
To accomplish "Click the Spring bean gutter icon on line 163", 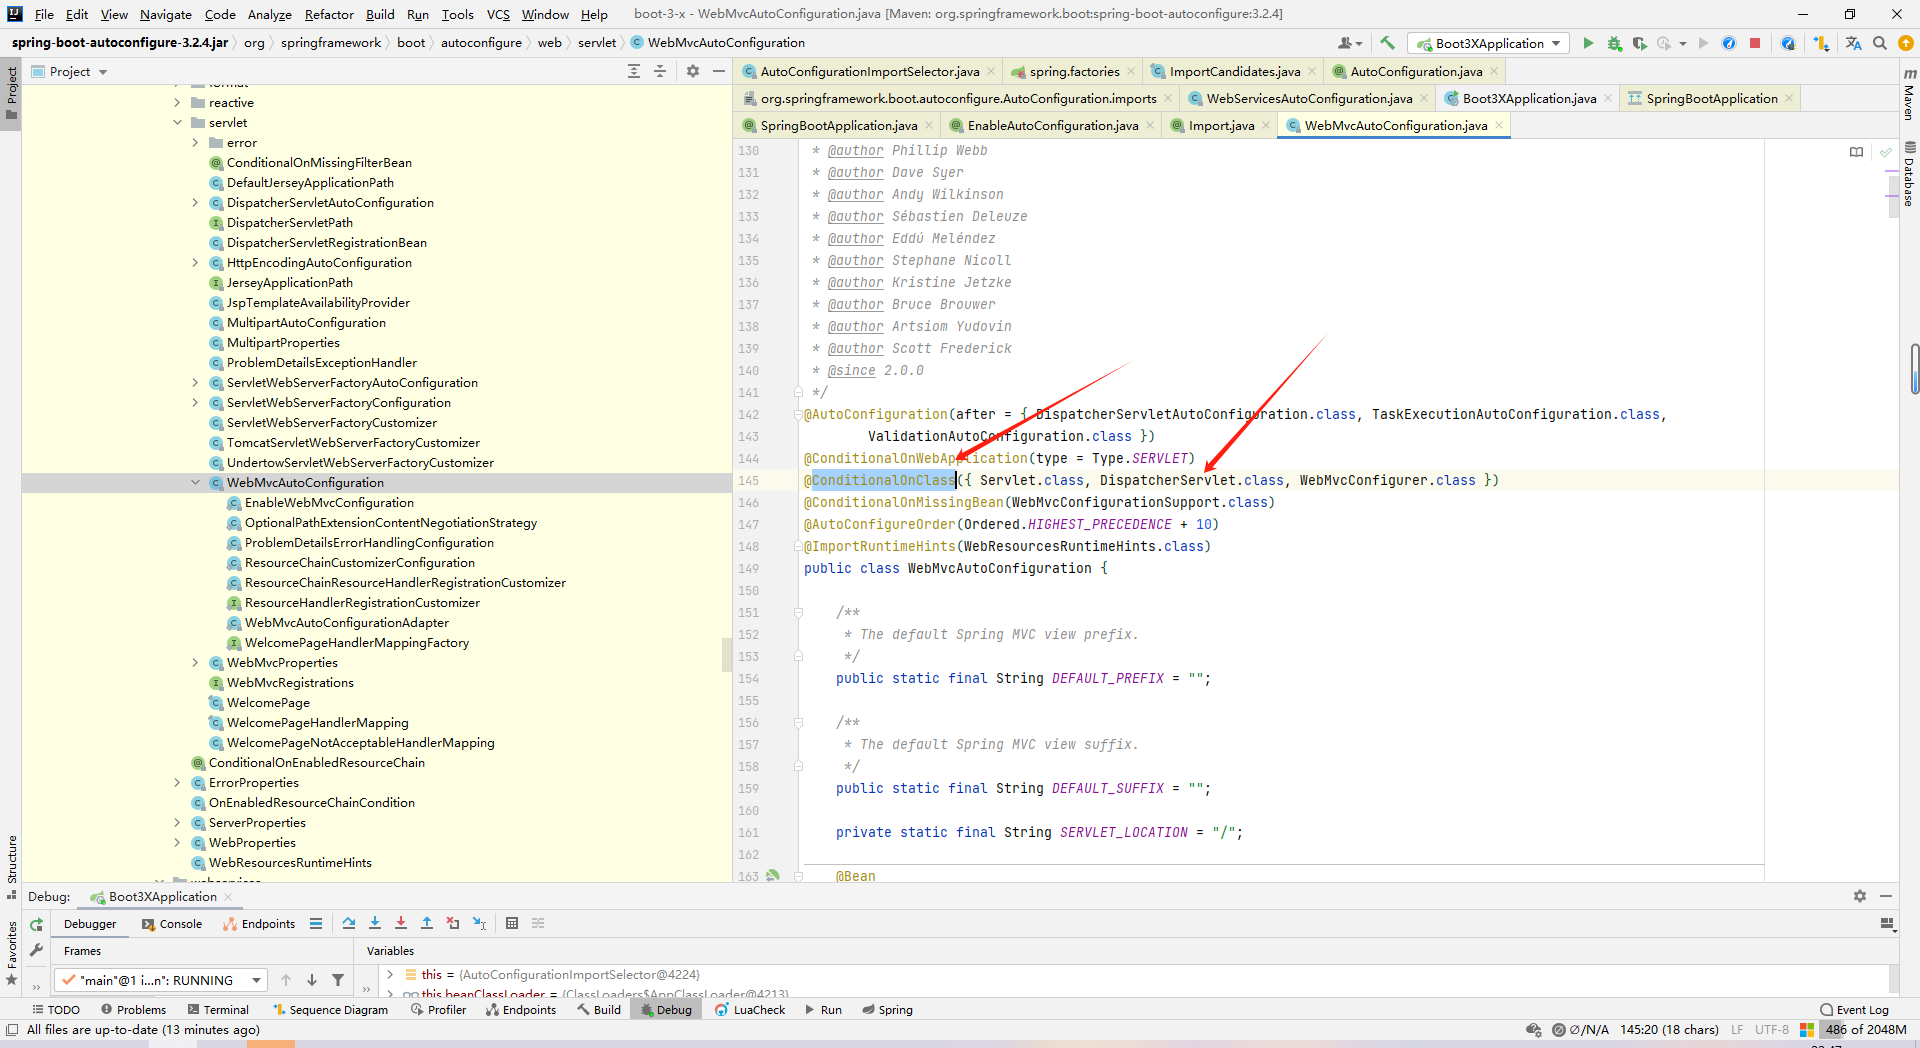I will coord(772,876).
